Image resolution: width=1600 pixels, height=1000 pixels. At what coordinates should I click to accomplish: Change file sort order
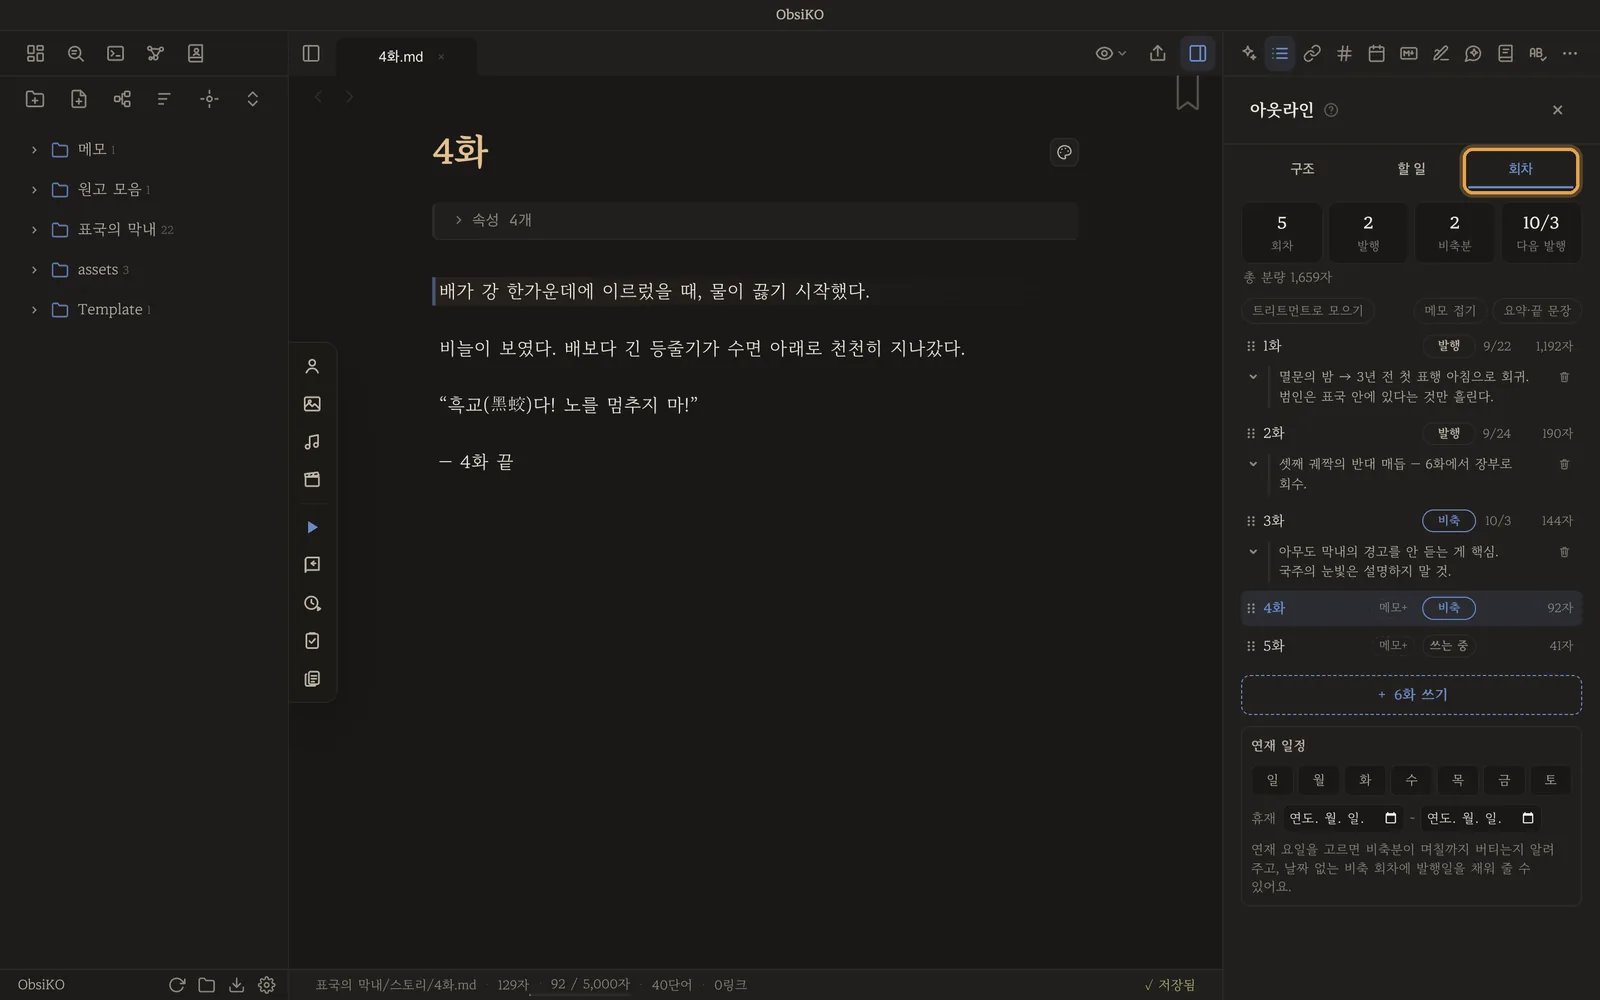pyautogui.click(x=164, y=98)
